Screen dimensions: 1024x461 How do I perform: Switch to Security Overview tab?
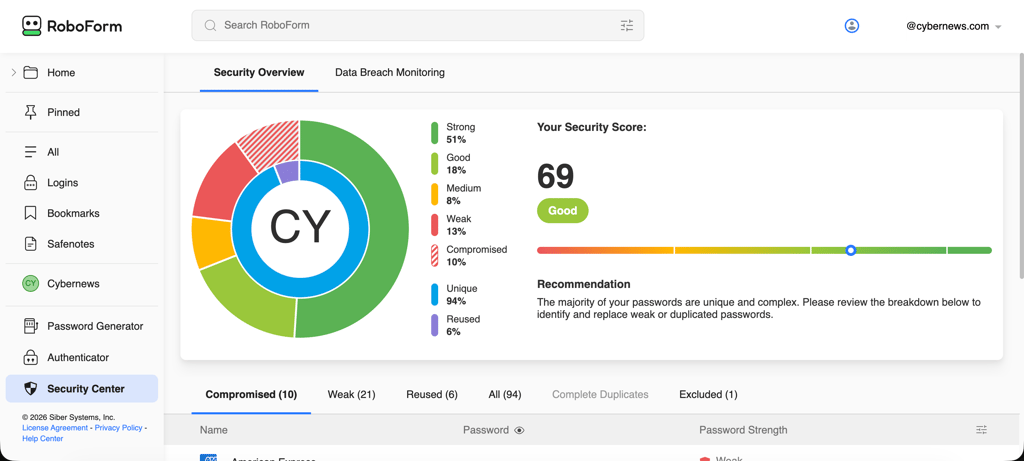[259, 72]
